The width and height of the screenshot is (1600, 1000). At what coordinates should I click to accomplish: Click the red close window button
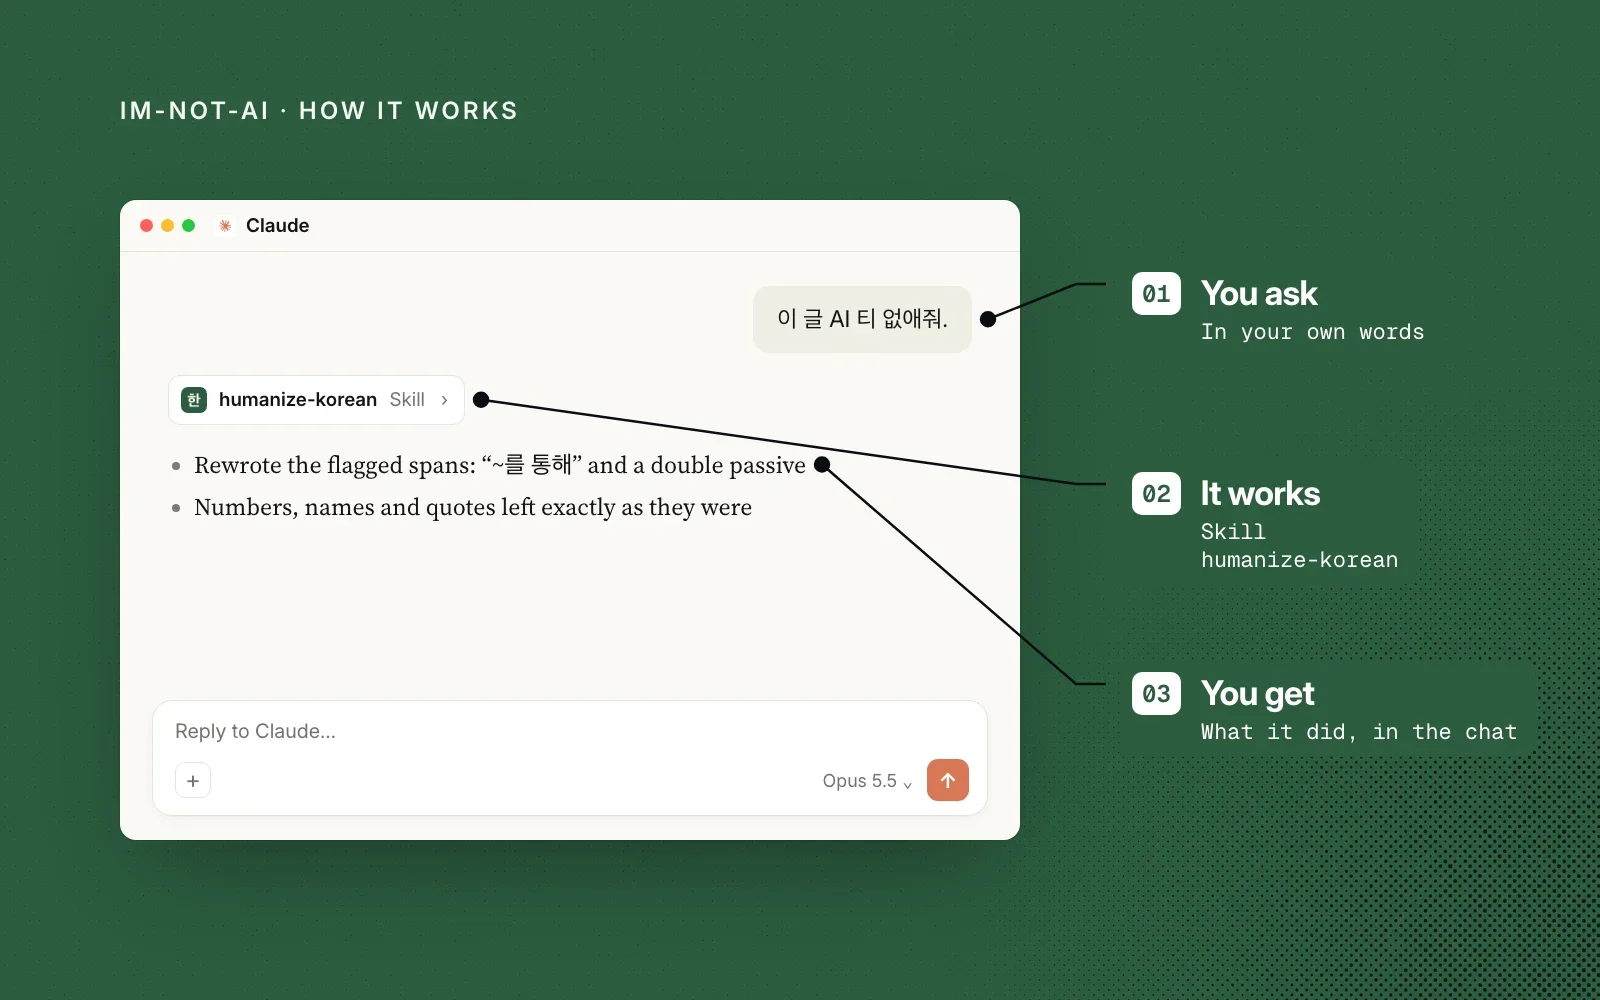click(x=147, y=226)
